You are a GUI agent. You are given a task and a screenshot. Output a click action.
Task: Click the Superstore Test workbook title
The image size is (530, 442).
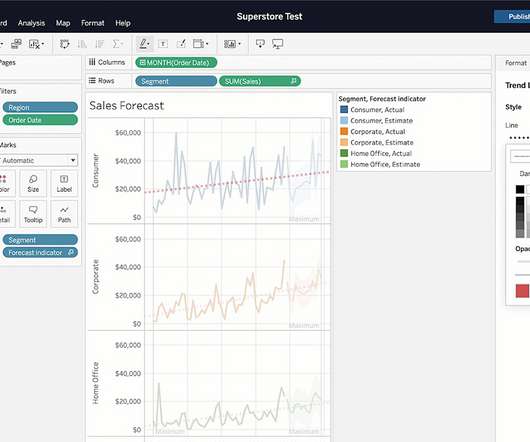269,17
